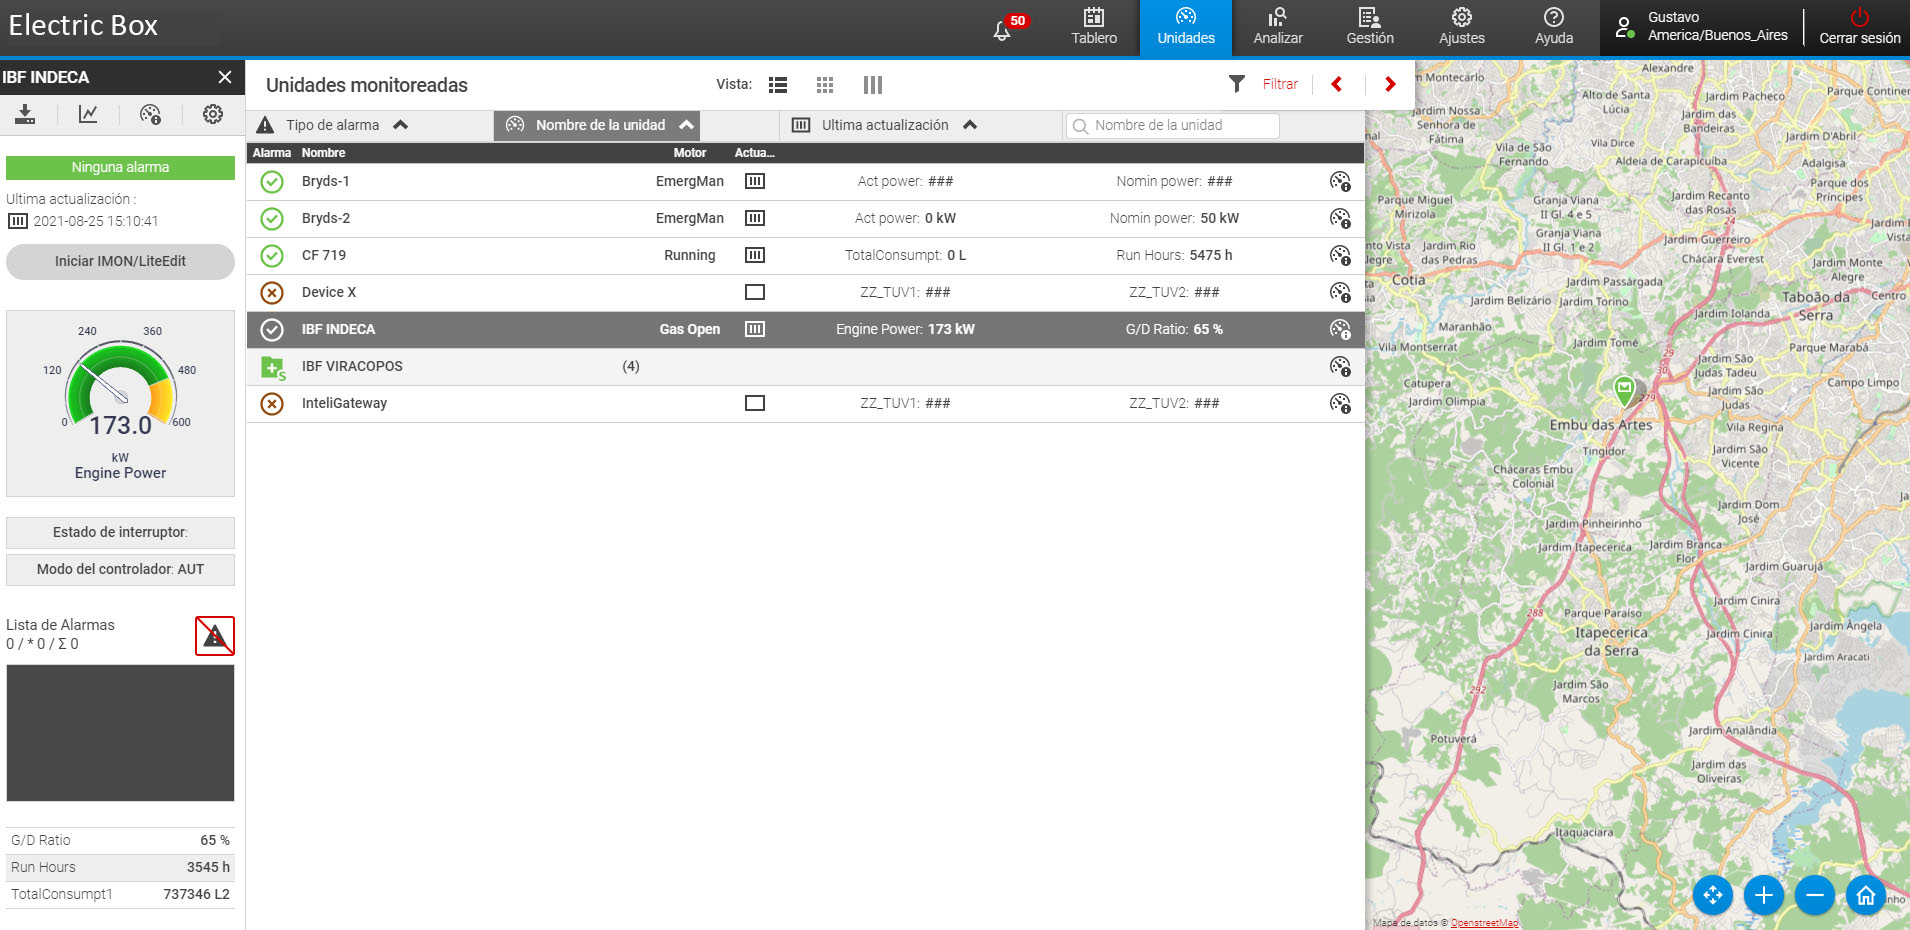Click Iniciar IMON/LiteEdit button
Viewport: 1910px width, 930px height.
coord(120,261)
